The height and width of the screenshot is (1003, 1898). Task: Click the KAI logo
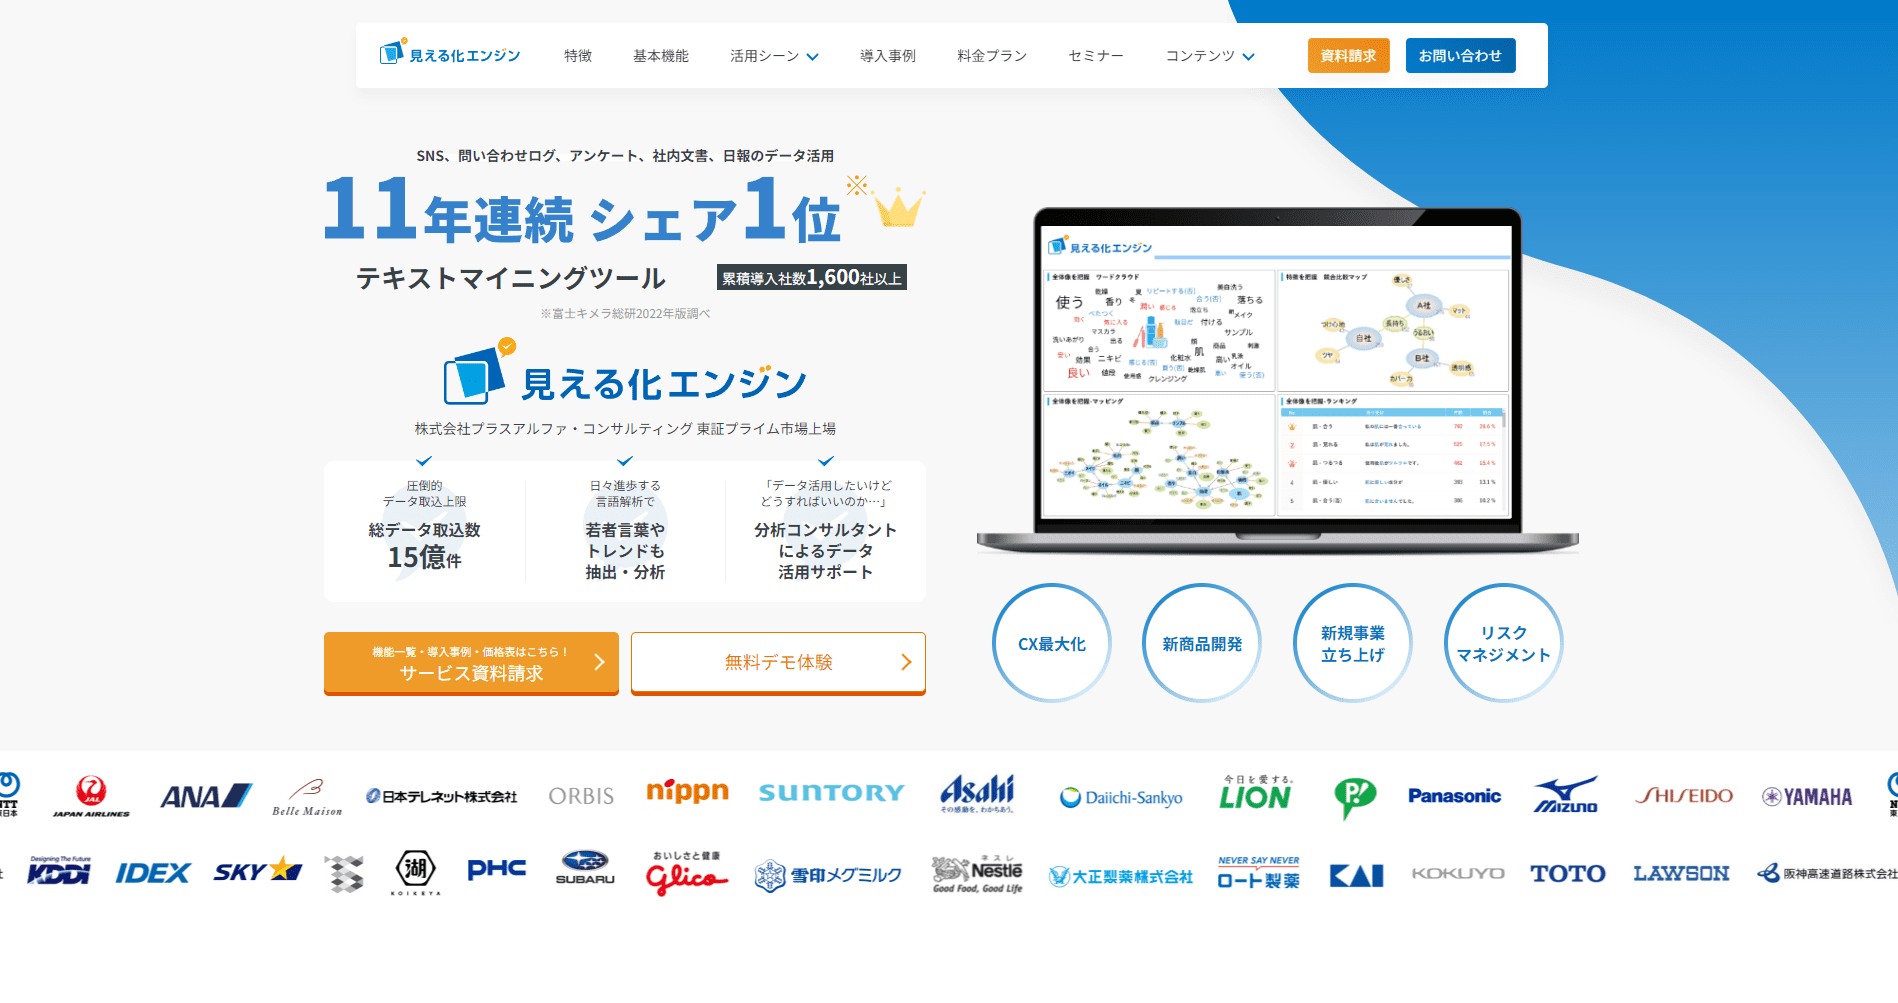click(x=1357, y=876)
